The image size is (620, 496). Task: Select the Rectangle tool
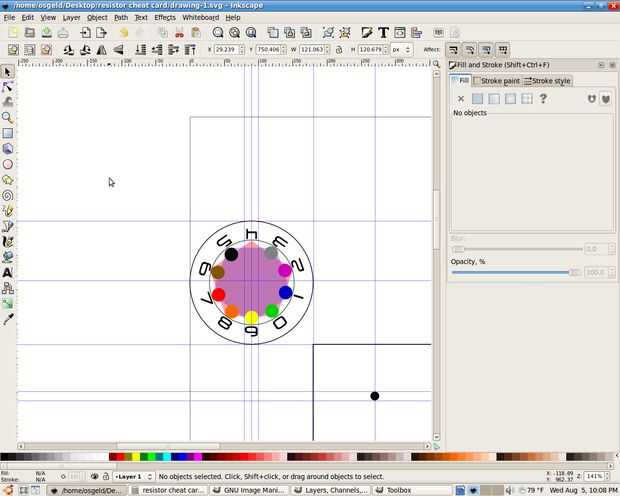[x=8, y=133]
